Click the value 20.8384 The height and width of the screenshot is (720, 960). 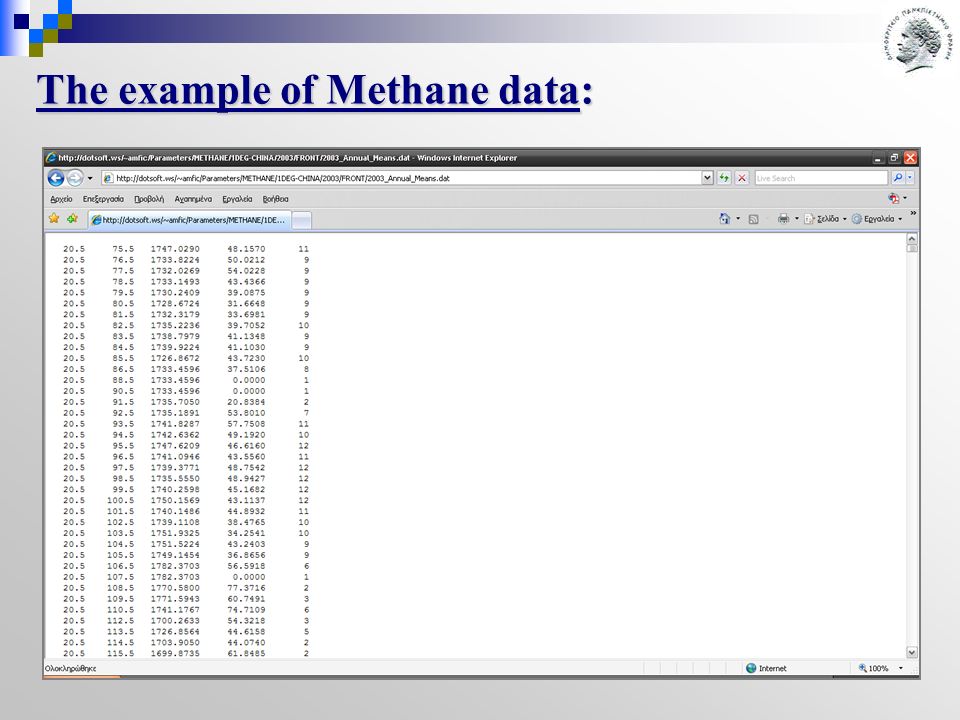(246, 402)
